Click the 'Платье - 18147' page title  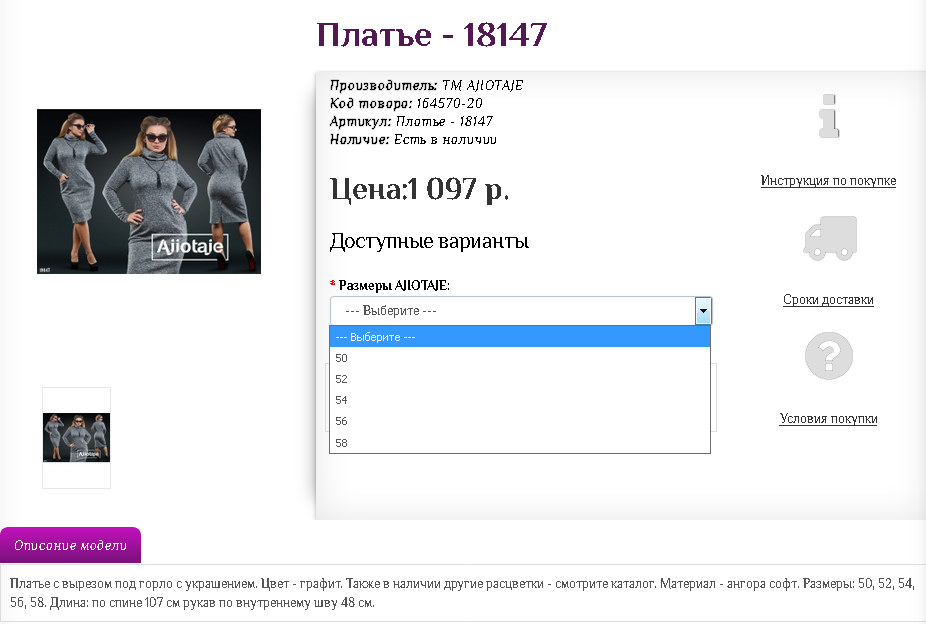432,35
